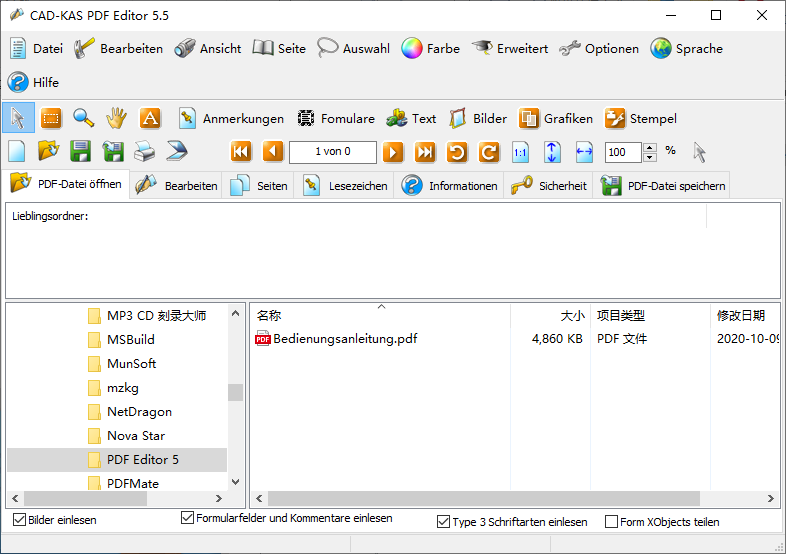Screen dimensions: 786x554
Task: Open Anmerkungen annotations tools
Action: pyautogui.click(x=231, y=119)
